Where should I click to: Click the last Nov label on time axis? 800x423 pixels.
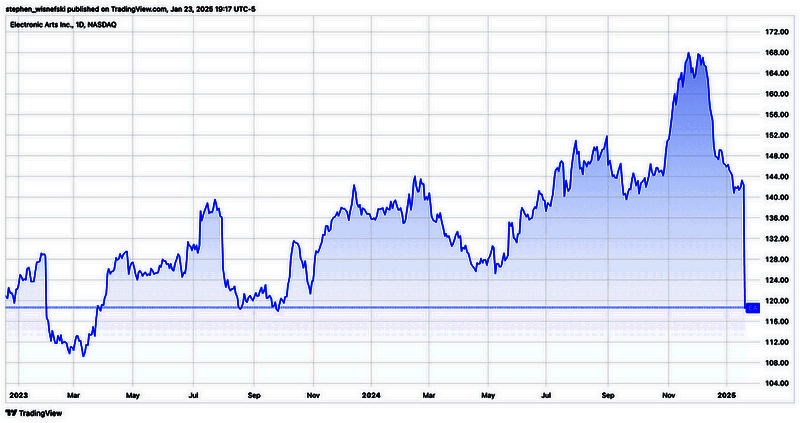click(669, 395)
